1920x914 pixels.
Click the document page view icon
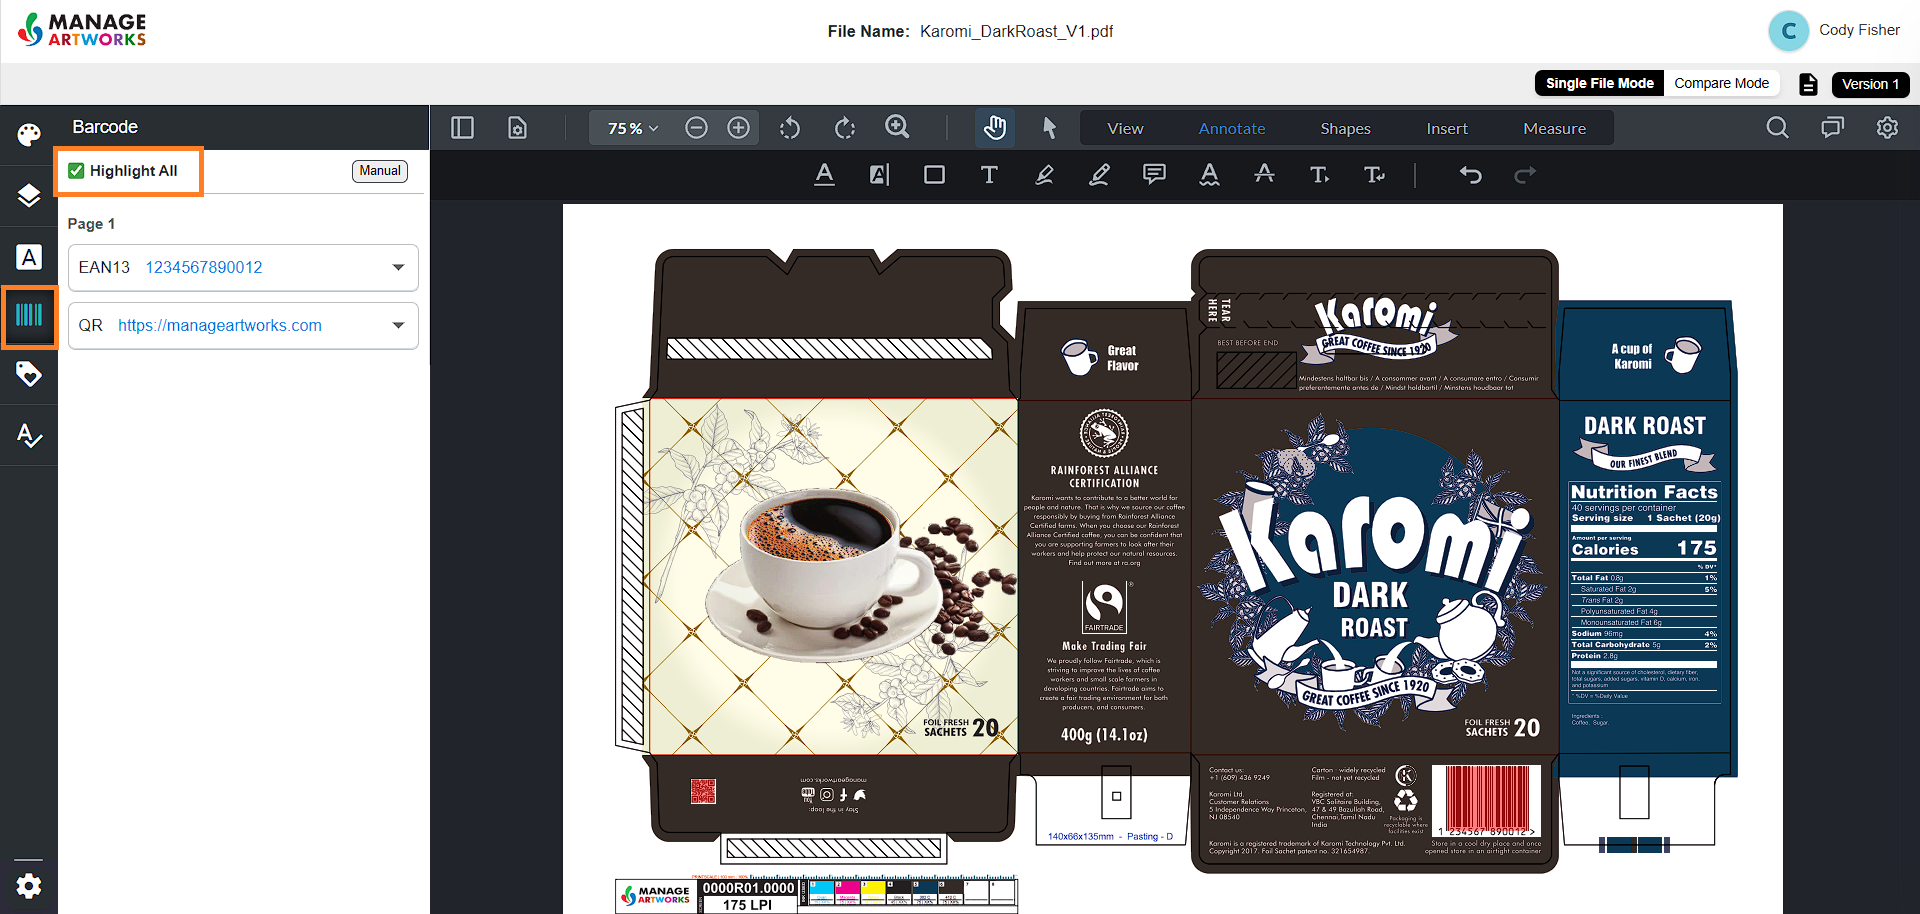click(517, 128)
